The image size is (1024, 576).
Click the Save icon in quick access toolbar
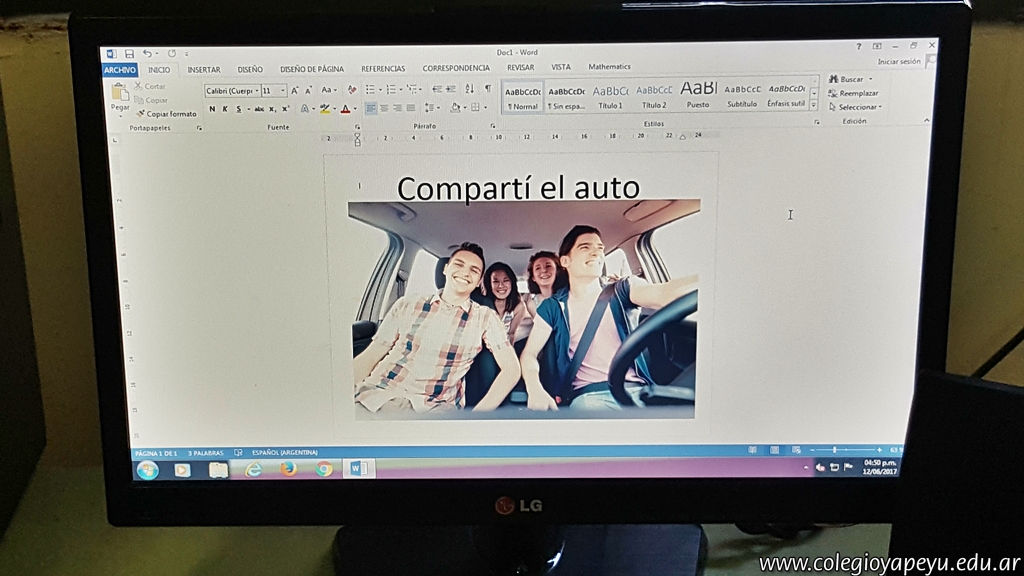coord(129,54)
